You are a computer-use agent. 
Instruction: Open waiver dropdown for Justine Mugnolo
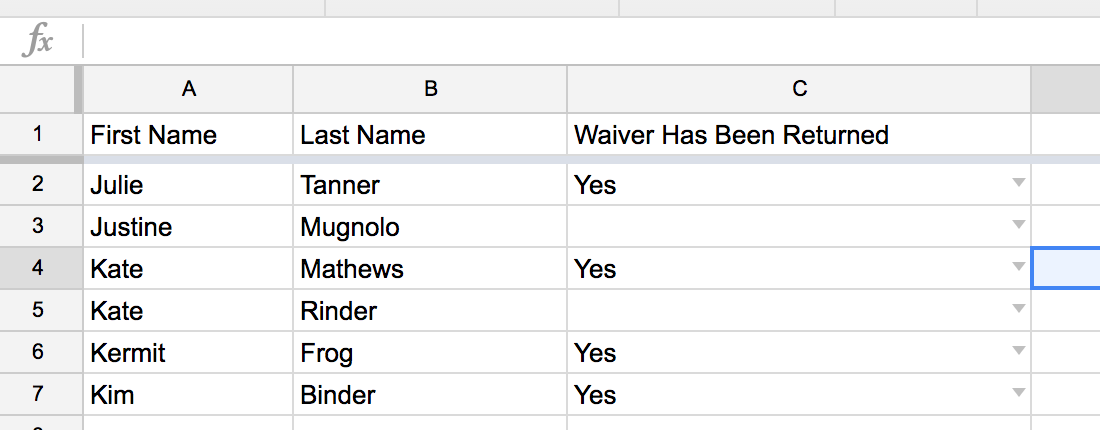(x=1018, y=225)
